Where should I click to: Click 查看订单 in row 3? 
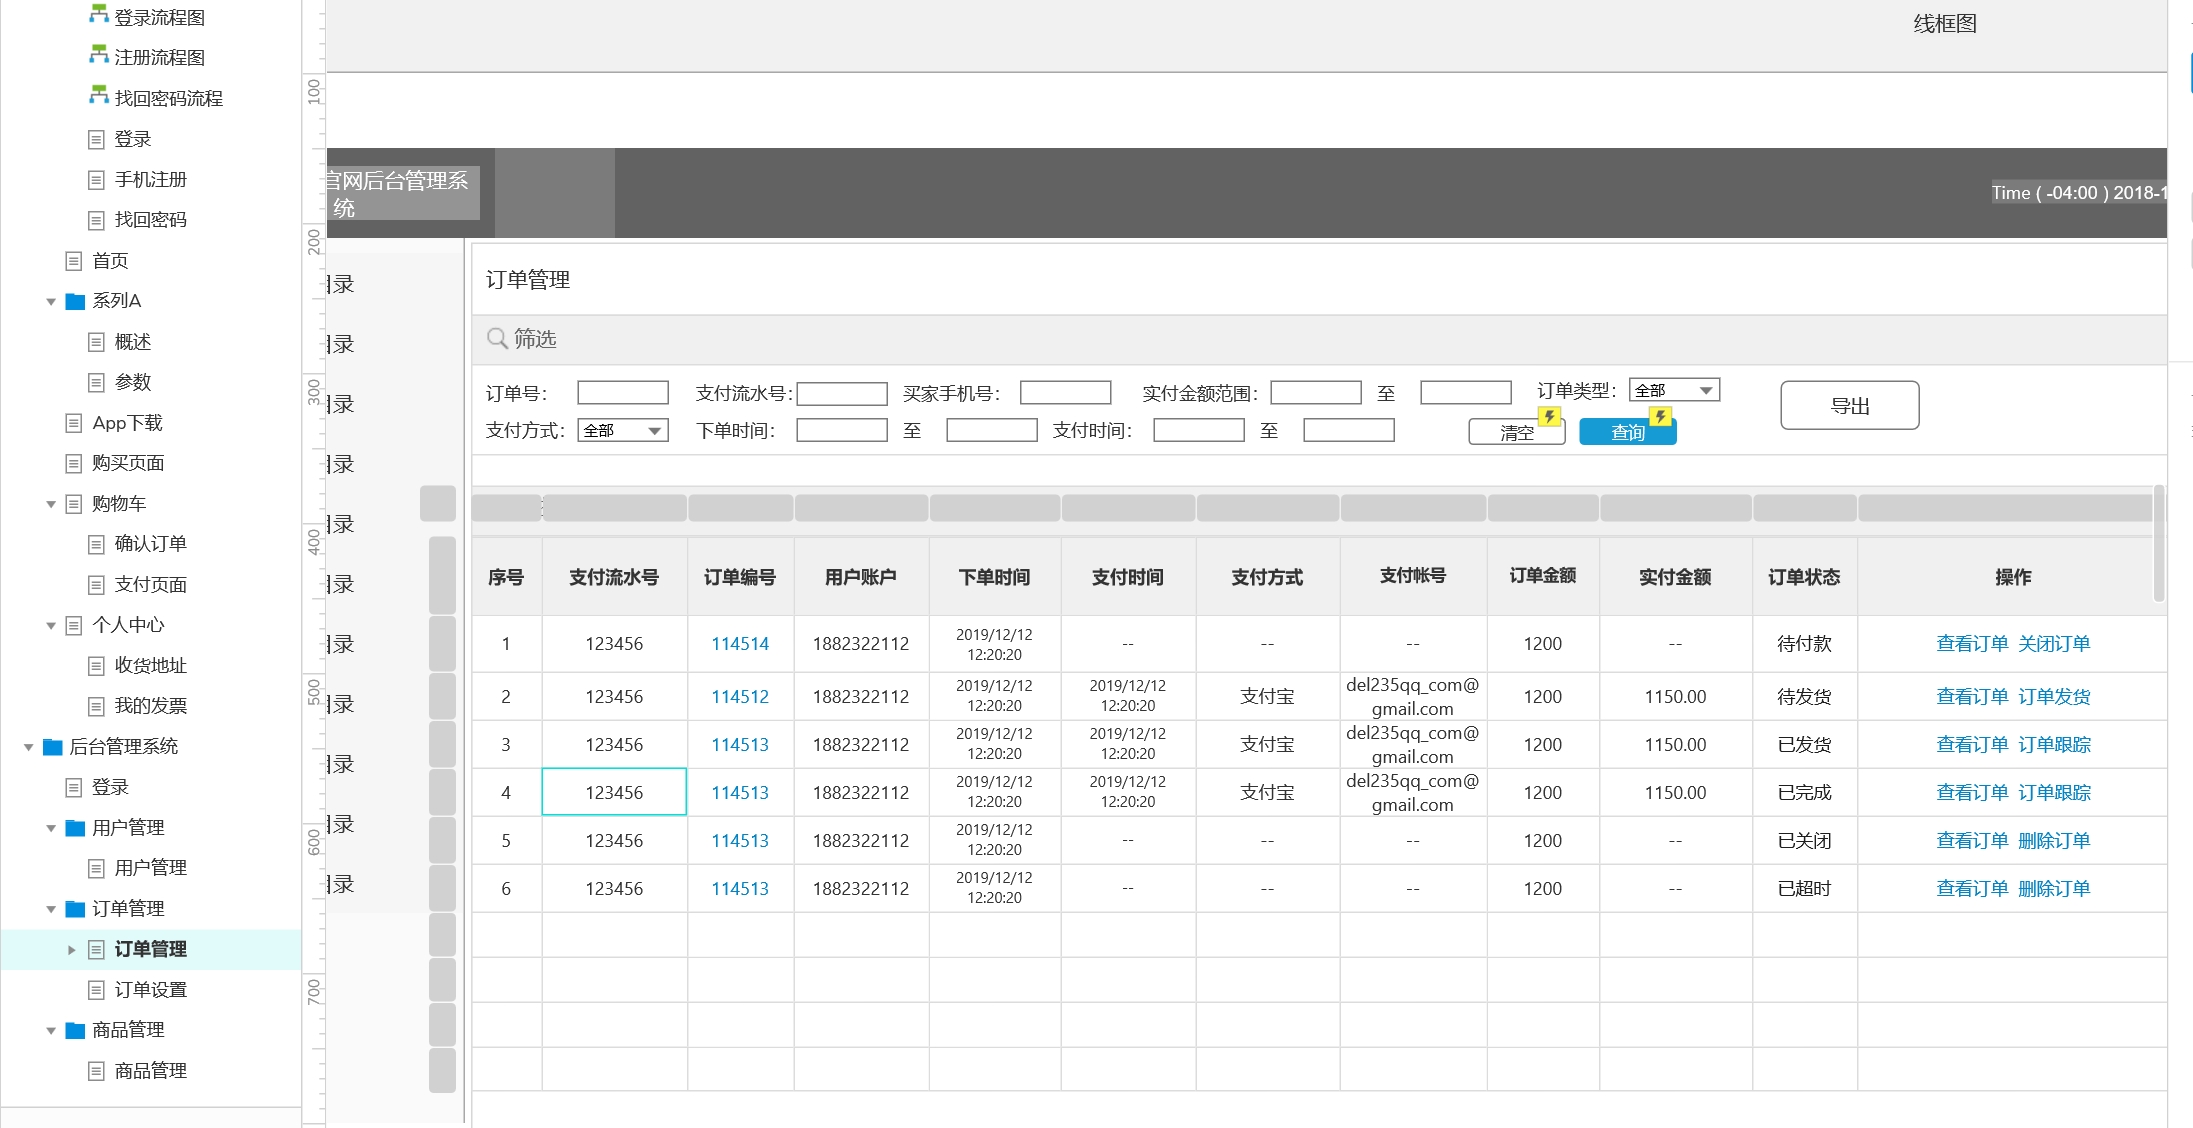[x=1972, y=745]
